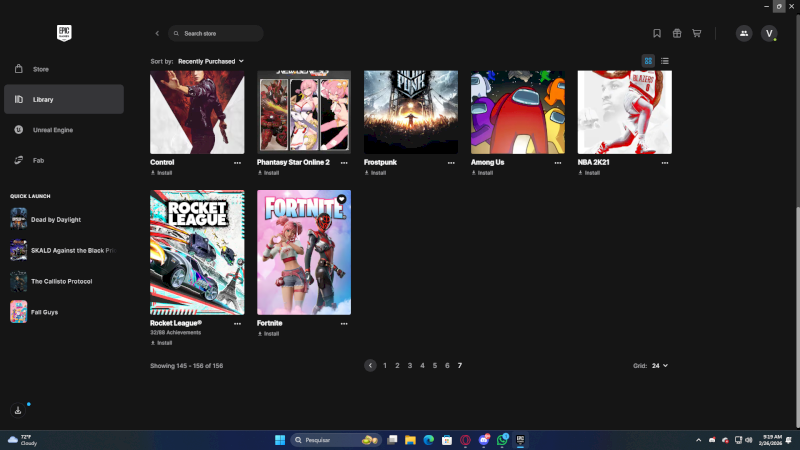Click the Rocket League 32/88 Achievements text
This screenshot has height=450, width=800.
[x=176, y=333]
